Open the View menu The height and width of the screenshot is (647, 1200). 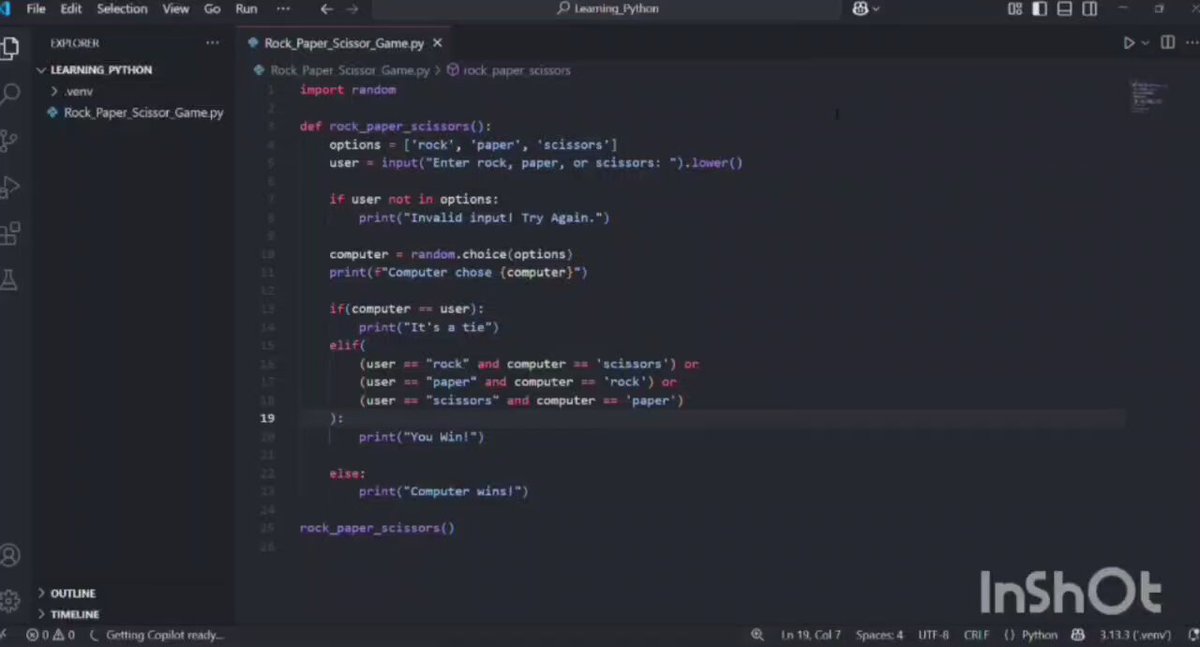176,9
